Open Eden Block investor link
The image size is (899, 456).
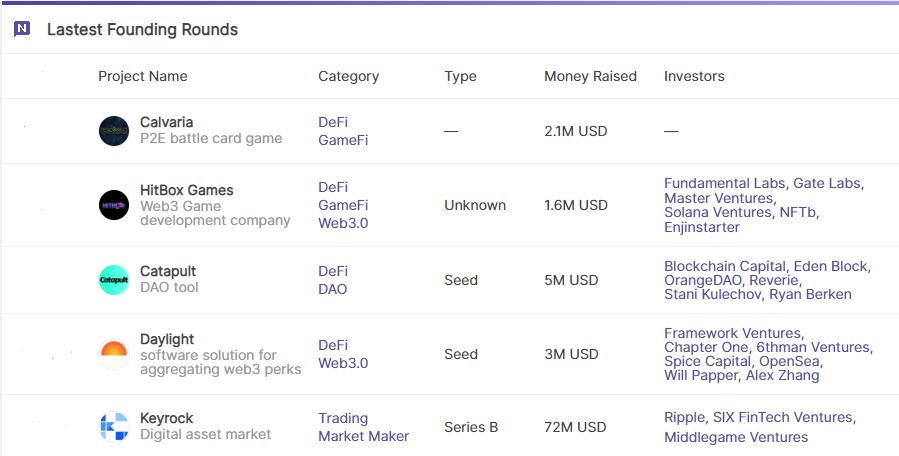point(830,266)
